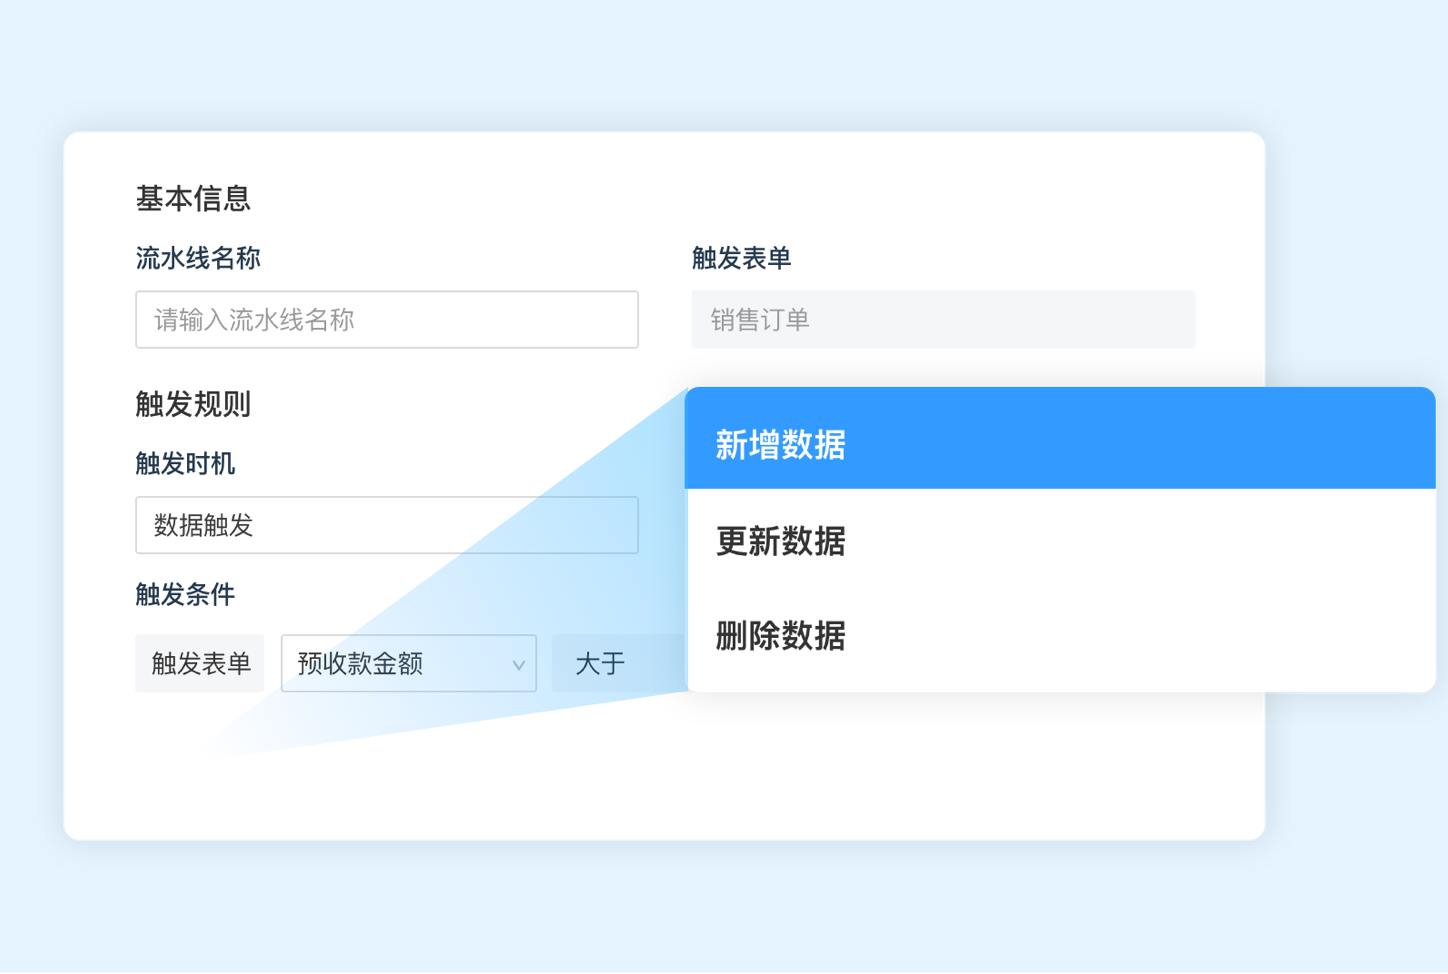Click the chevron arrow in the 预收款金额 box
This screenshot has width=1448, height=974.
coord(518,665)
